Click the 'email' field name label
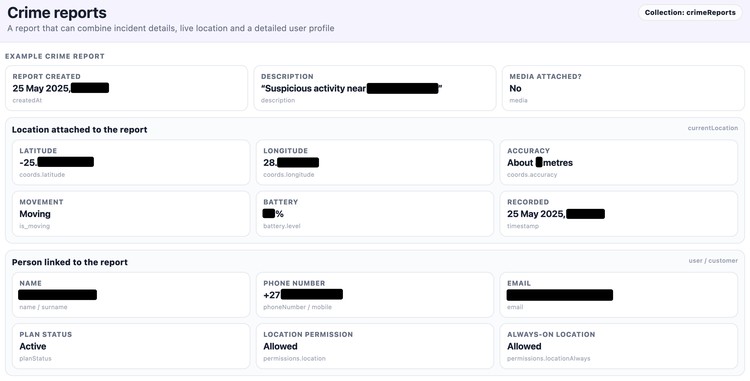 515,307
